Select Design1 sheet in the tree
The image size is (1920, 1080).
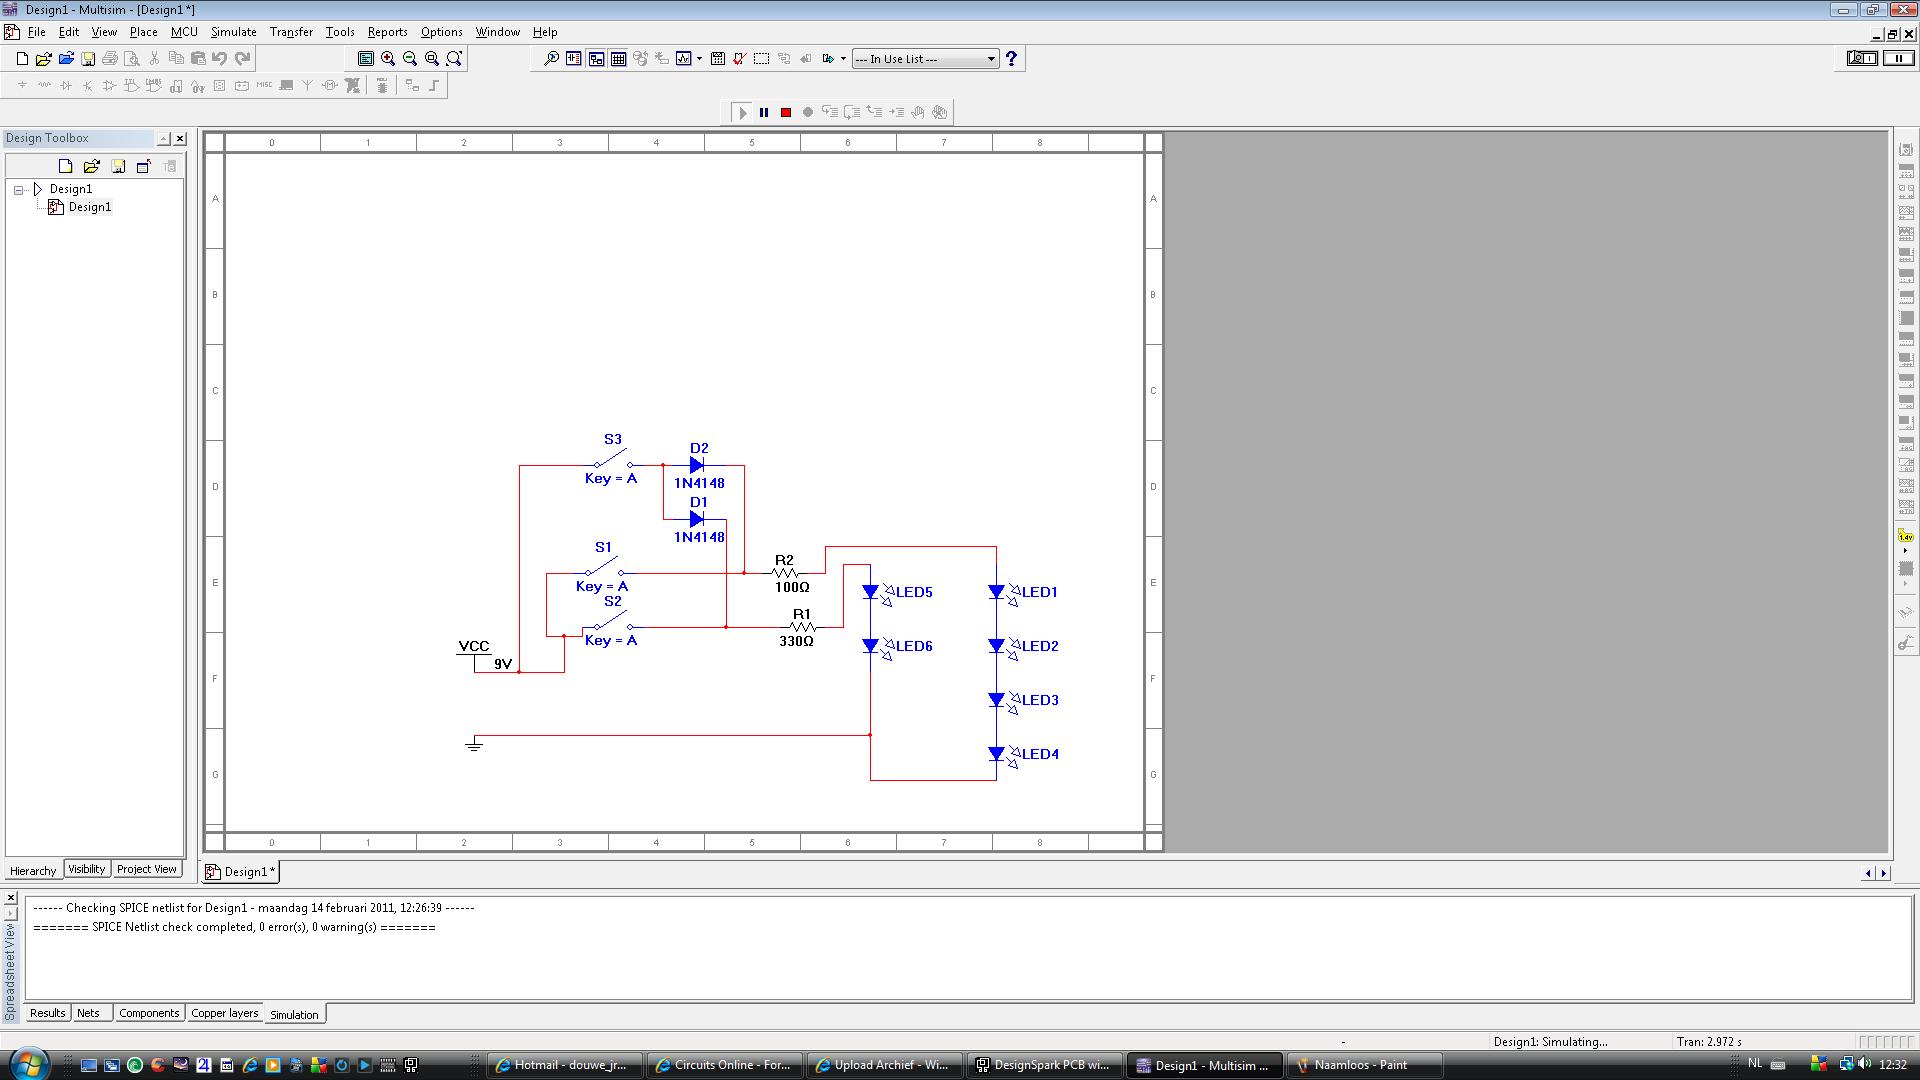point(89,207)
